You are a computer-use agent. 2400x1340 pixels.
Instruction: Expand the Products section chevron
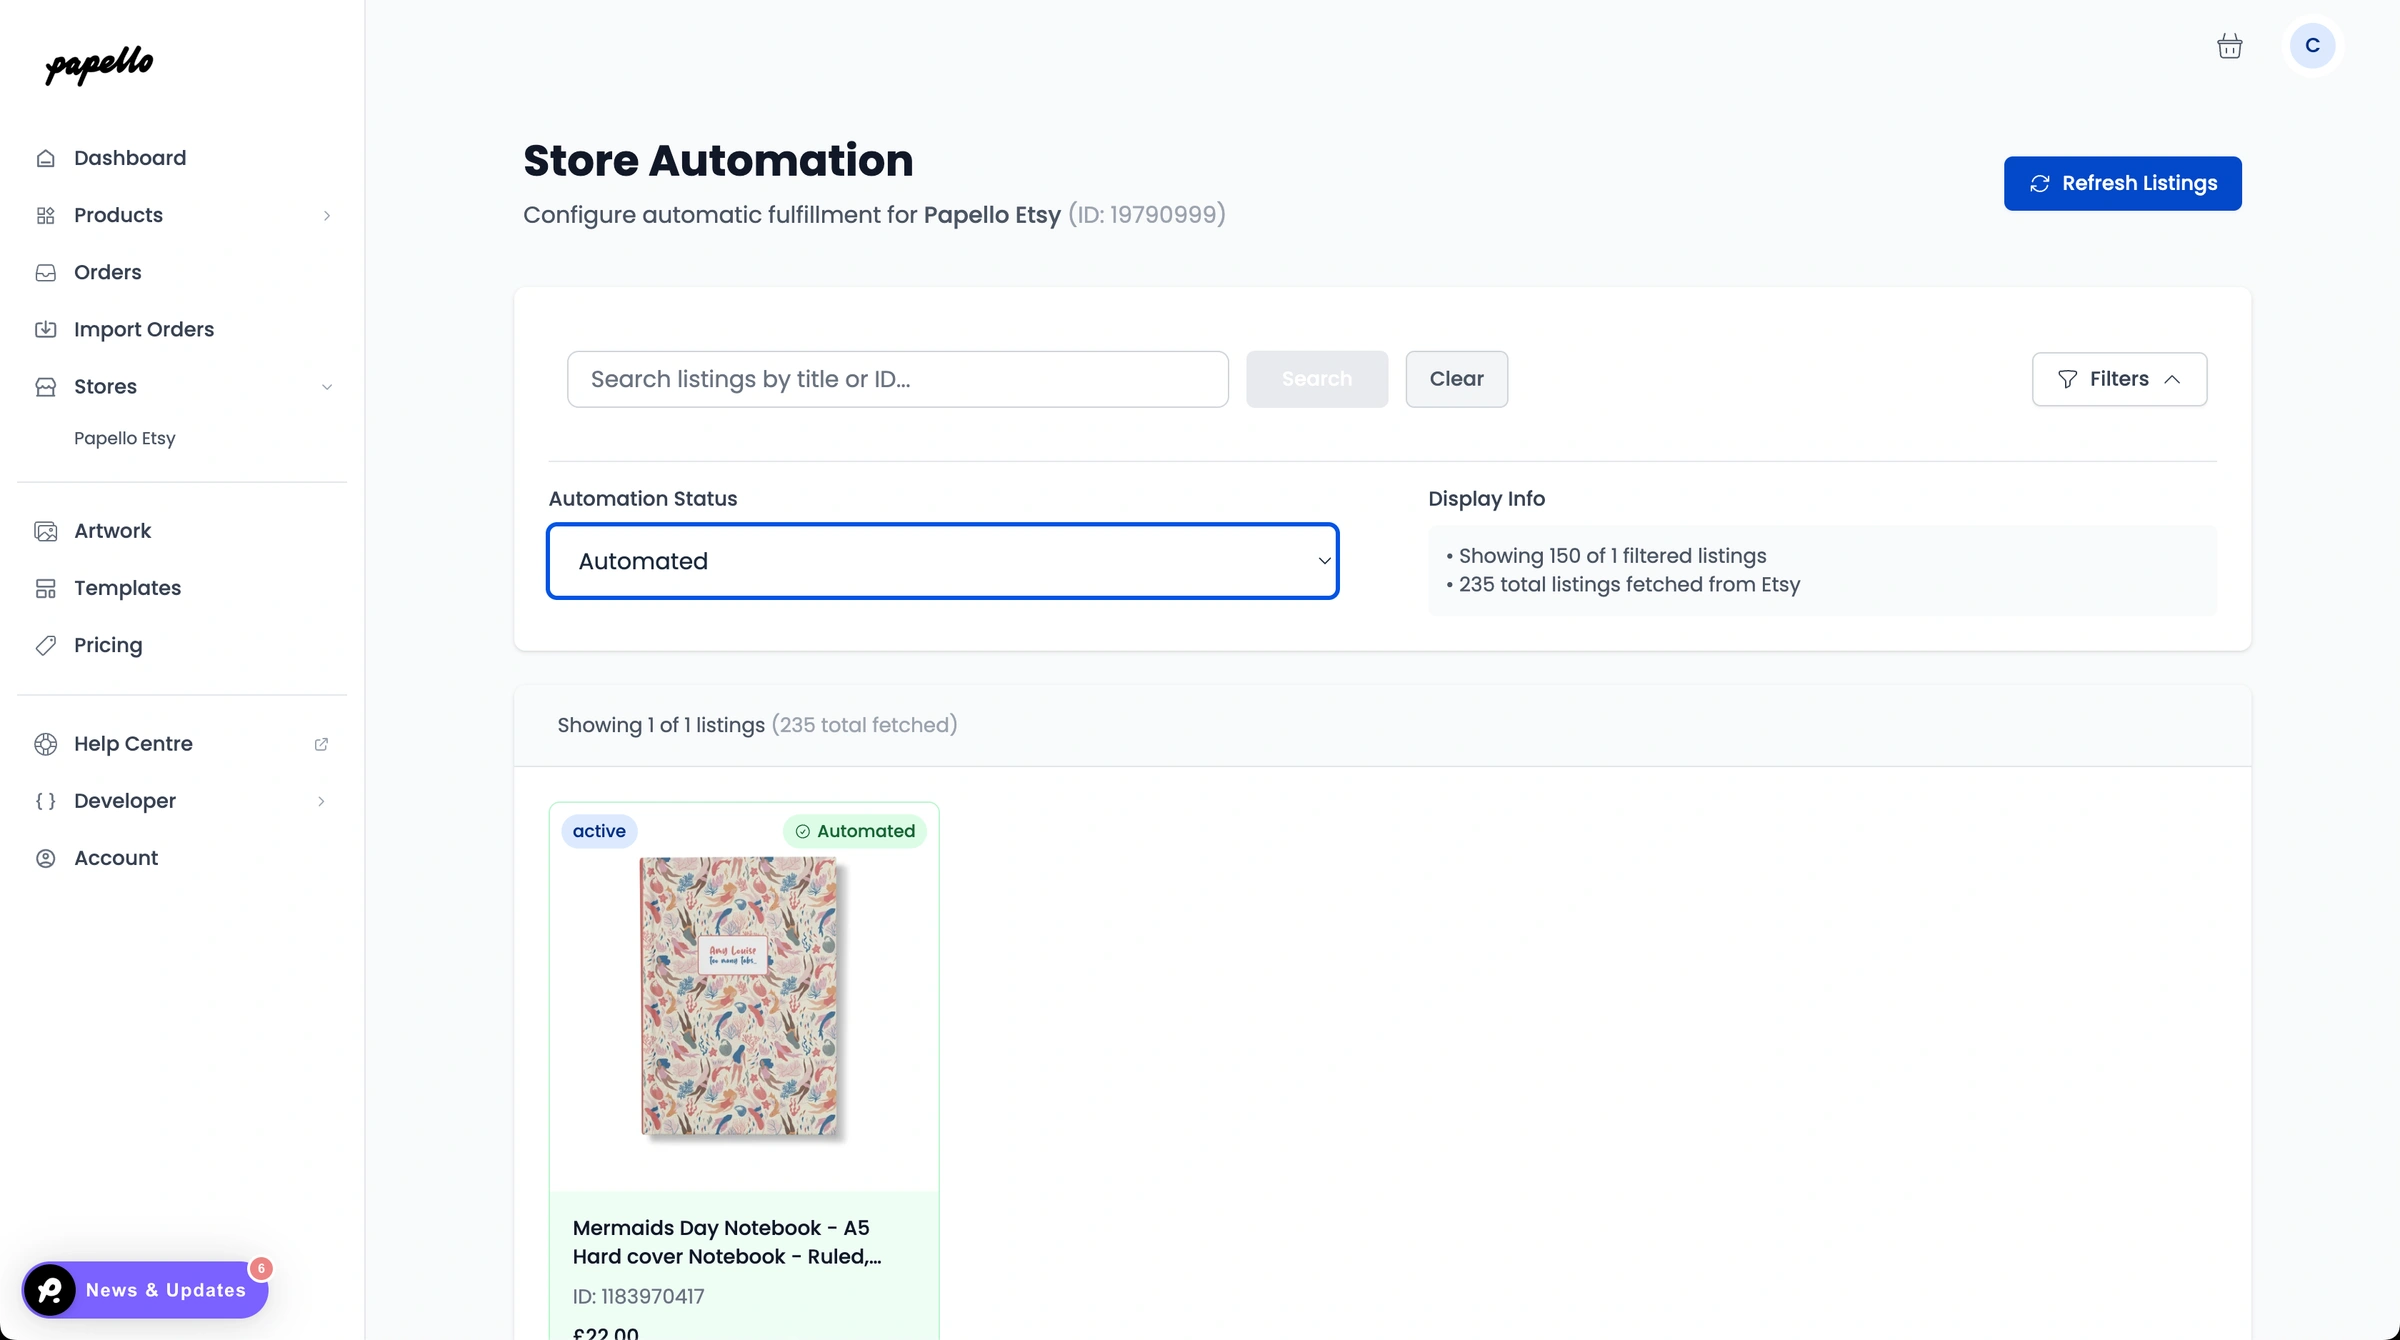point(327,215)
